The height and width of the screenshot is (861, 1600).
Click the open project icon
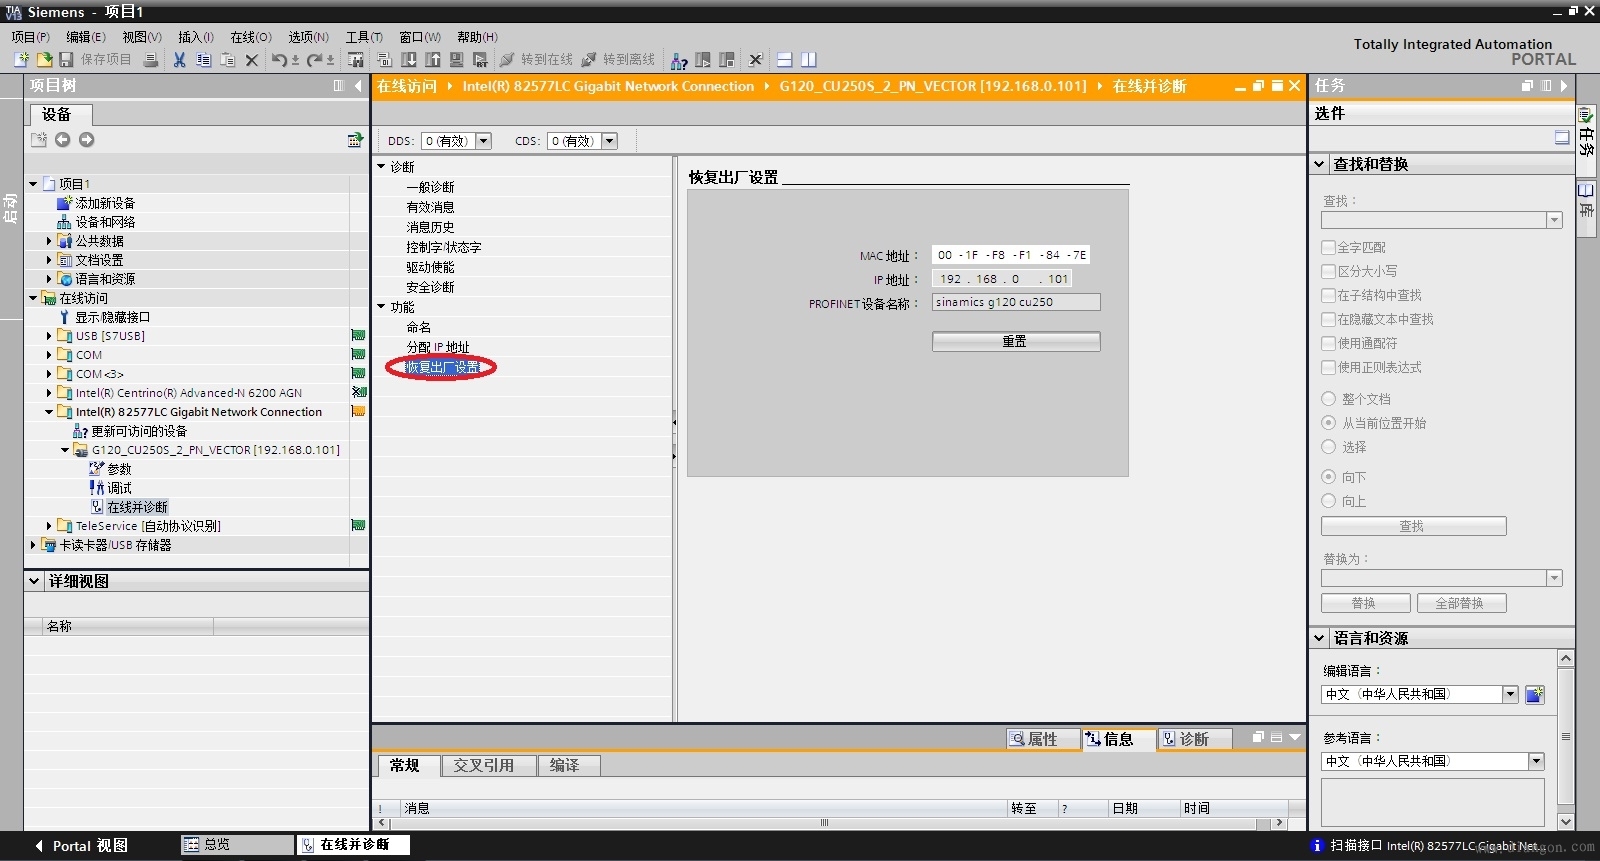[44, 60]
